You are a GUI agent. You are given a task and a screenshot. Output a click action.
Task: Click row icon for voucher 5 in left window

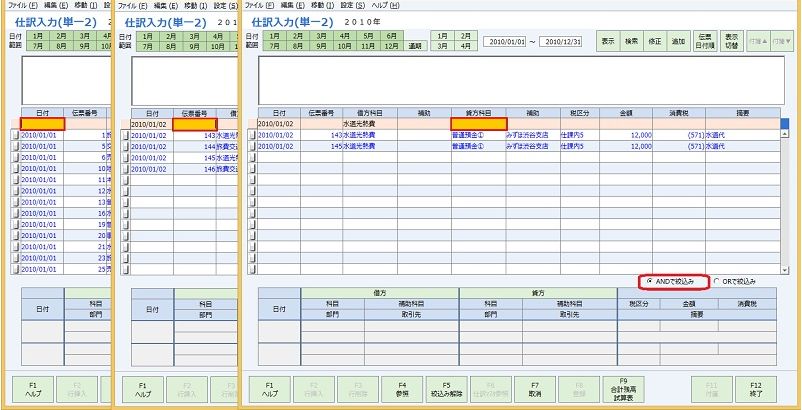(x=16, y=147)
